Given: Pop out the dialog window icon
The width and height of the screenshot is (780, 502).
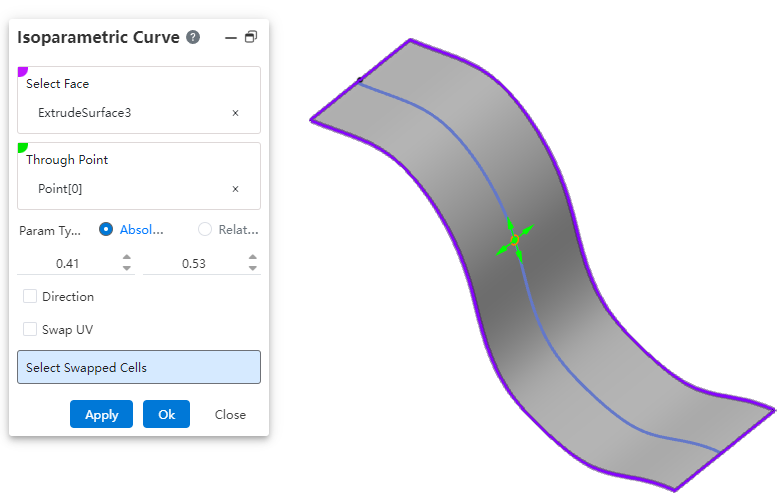Looking at the screenshot, I should click(251, 37).
